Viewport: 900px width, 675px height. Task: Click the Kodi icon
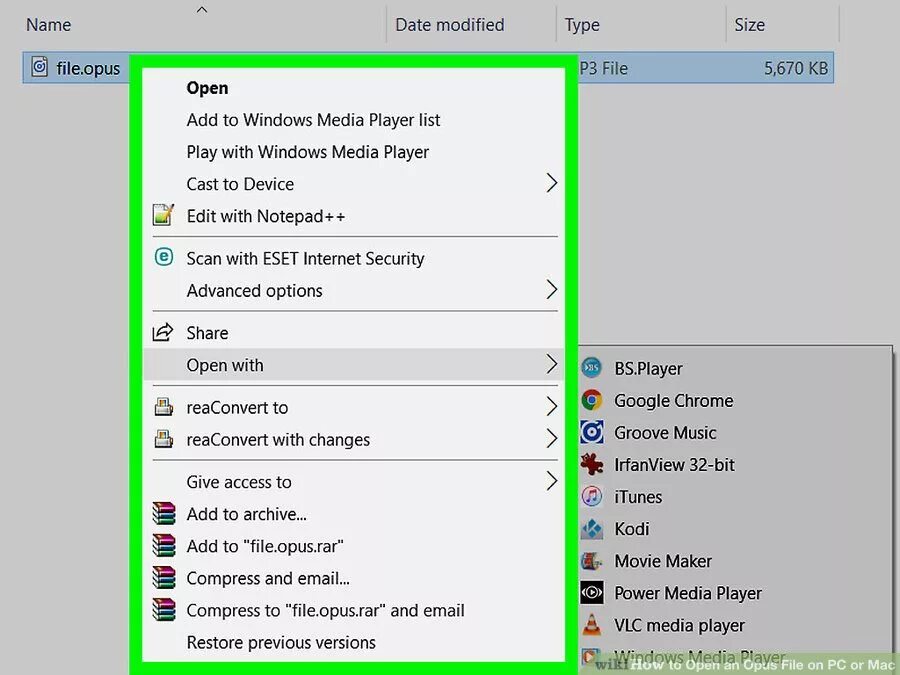[592, 529]
